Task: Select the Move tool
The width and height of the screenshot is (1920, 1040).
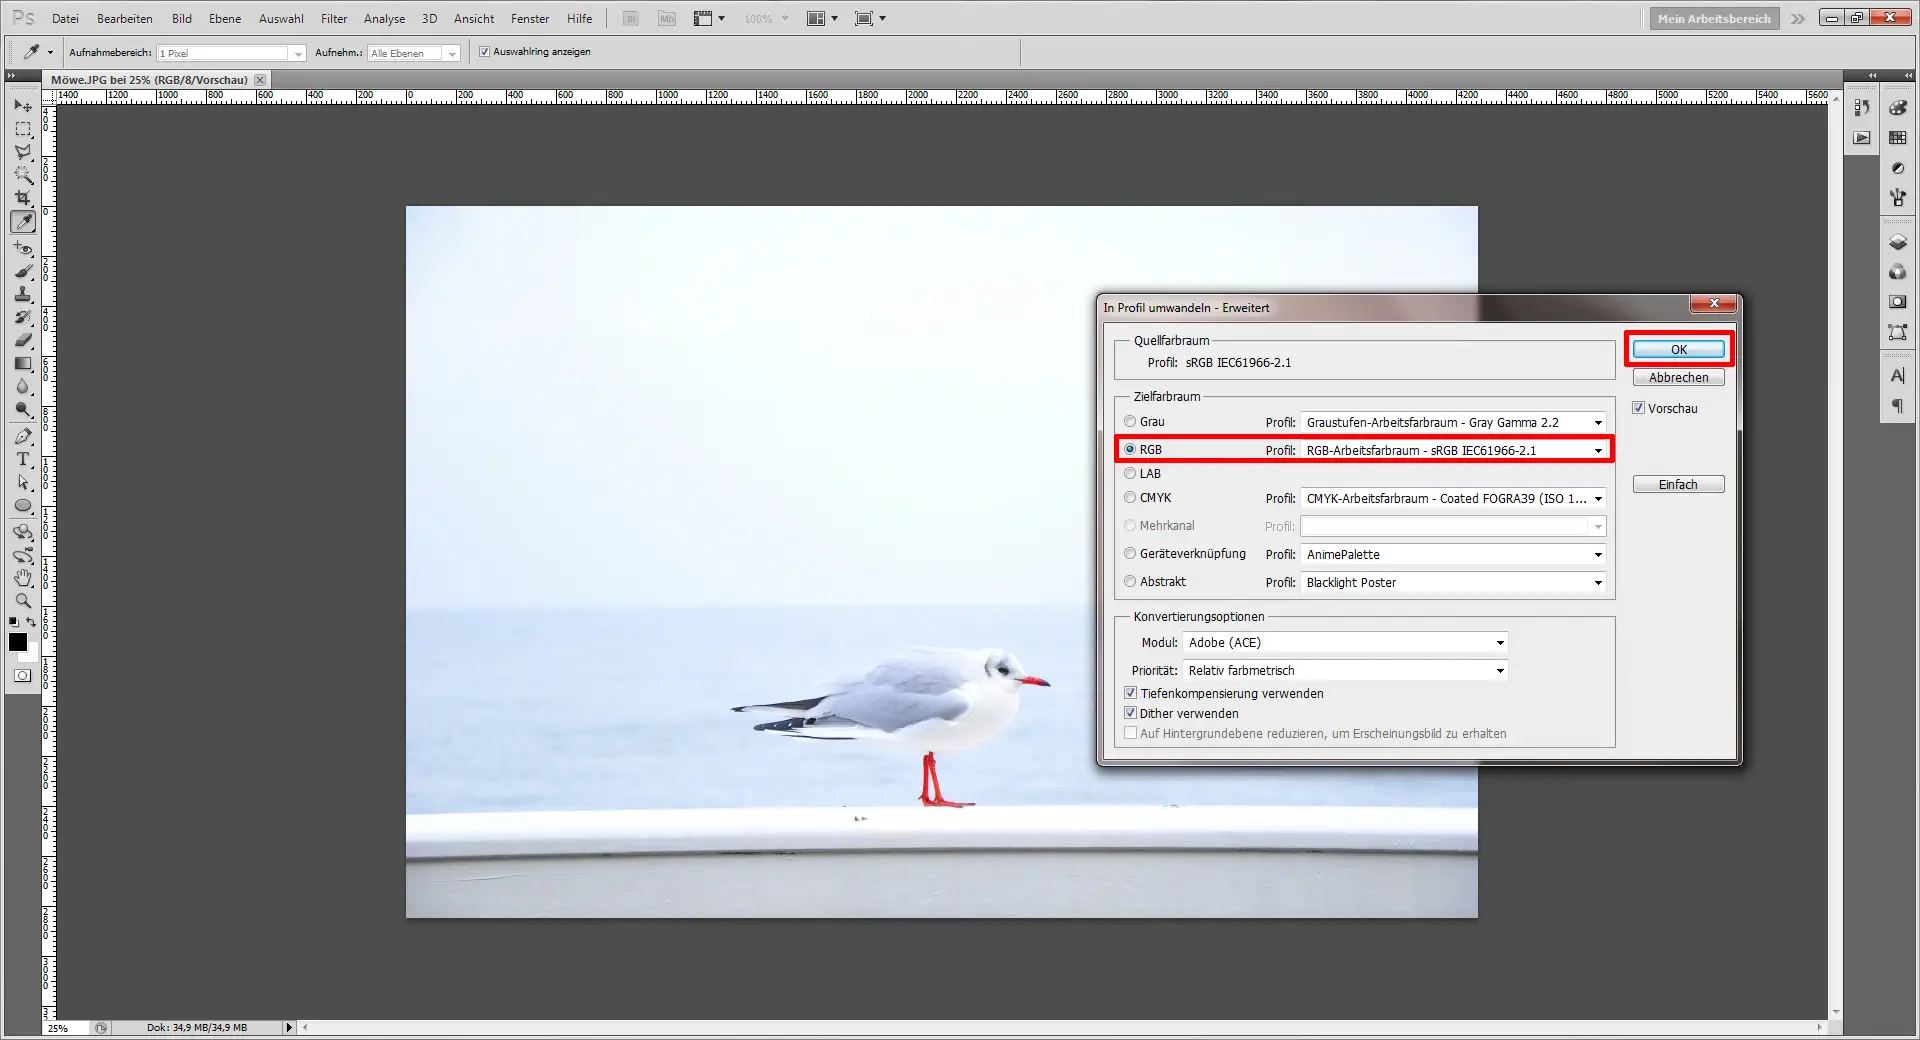Action: [x=22, y=106]
